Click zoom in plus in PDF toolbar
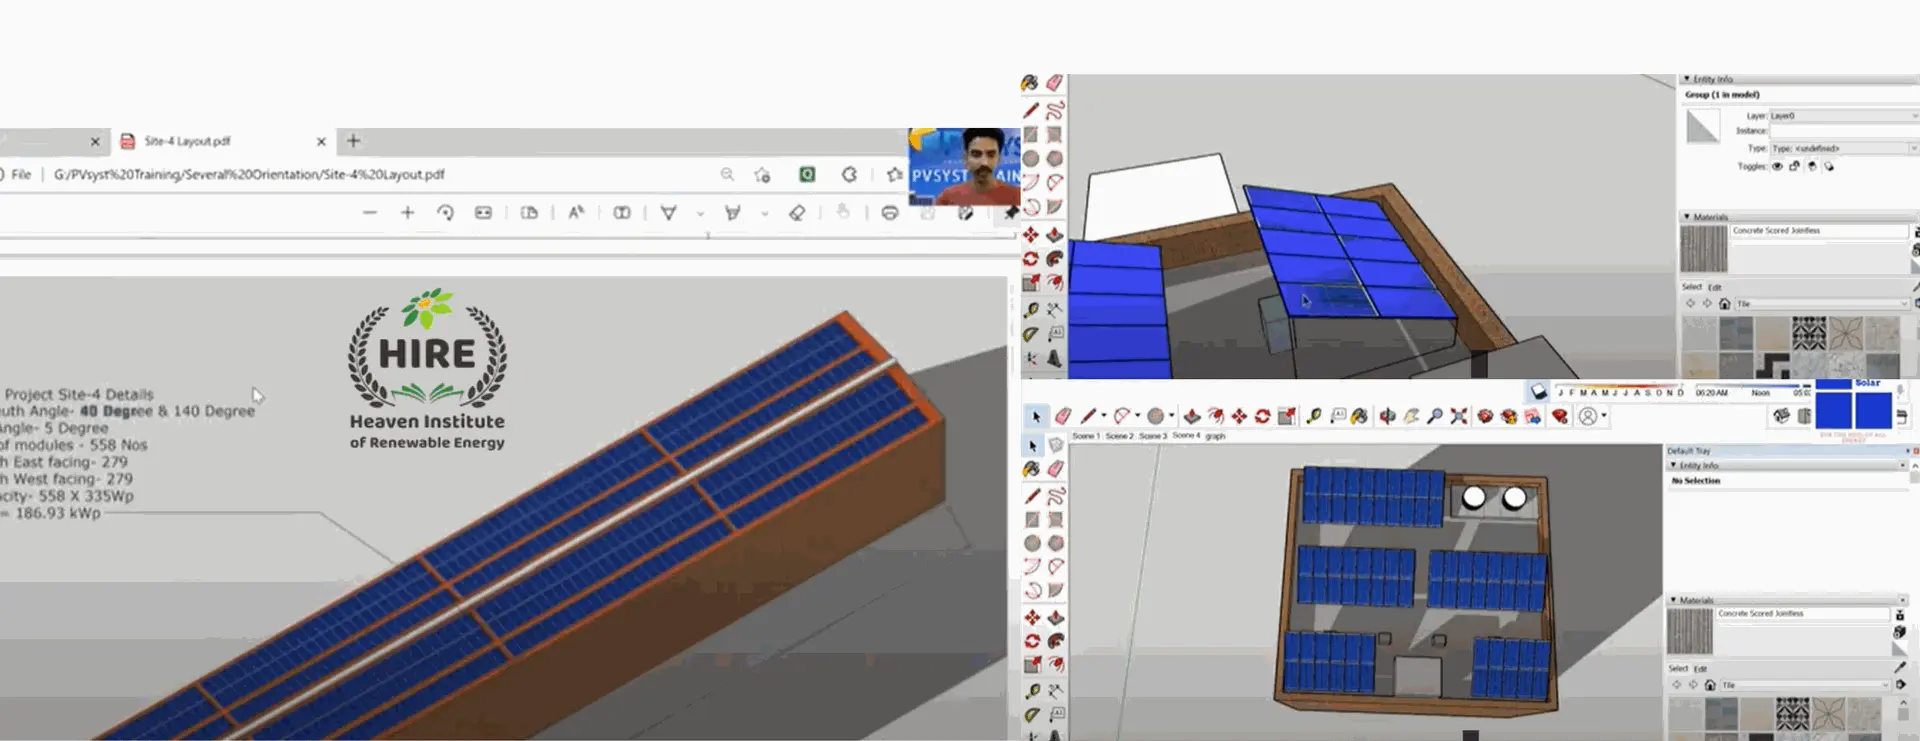Viewport: 1920px width, 741px height. point(407,212)
